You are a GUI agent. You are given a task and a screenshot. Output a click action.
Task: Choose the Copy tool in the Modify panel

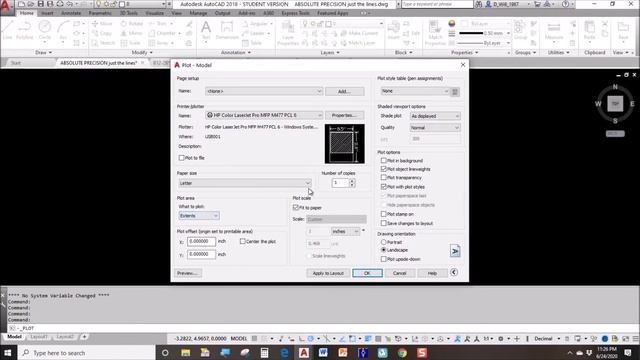coord(102,33)
